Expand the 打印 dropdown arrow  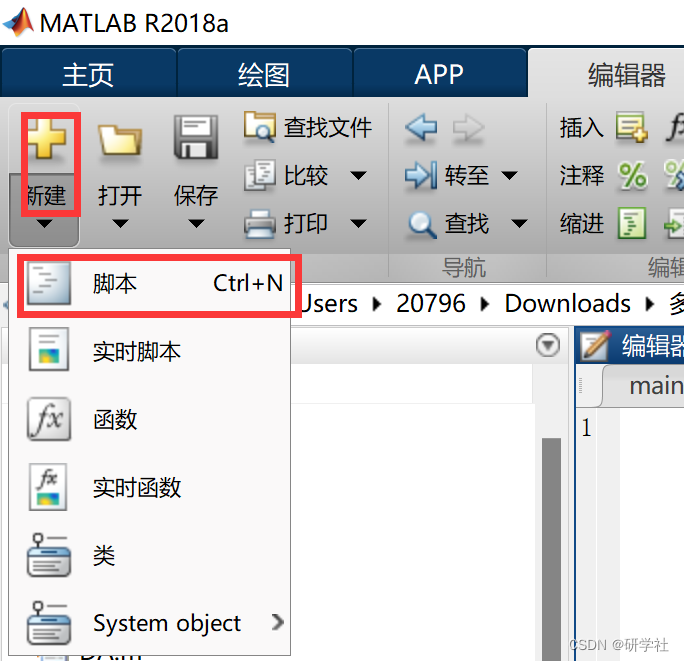coord(358,224)
